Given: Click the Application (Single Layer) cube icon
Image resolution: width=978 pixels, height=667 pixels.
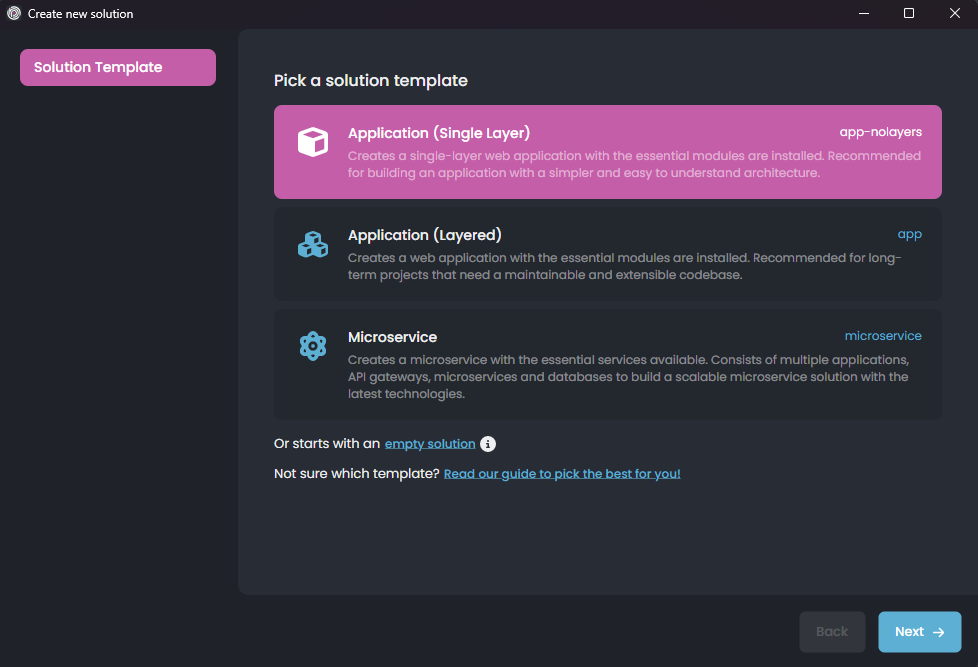Looking at the screenshot, I should (x=313, y=141).
